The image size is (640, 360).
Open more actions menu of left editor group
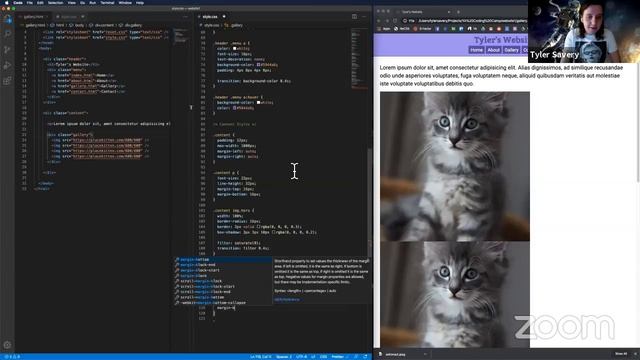(185, 17)
